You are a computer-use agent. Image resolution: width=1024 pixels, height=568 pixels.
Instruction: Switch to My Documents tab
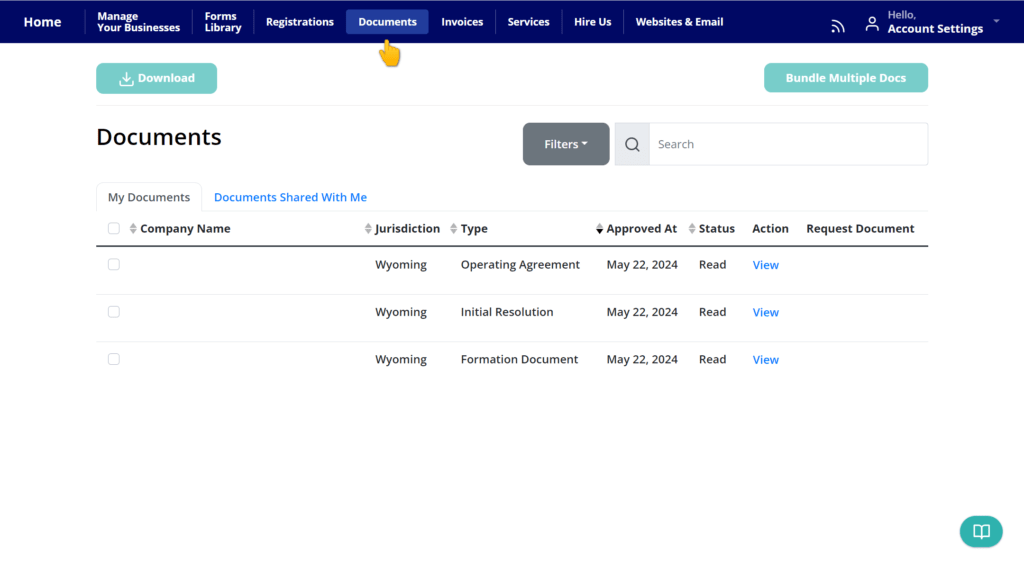149,197
